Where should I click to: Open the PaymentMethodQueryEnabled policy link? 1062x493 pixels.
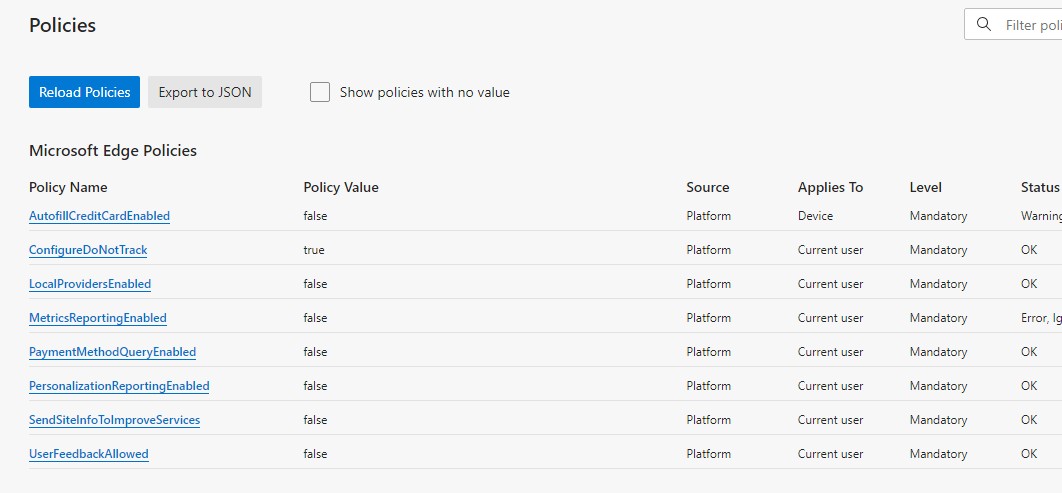[x=112, y=351]
